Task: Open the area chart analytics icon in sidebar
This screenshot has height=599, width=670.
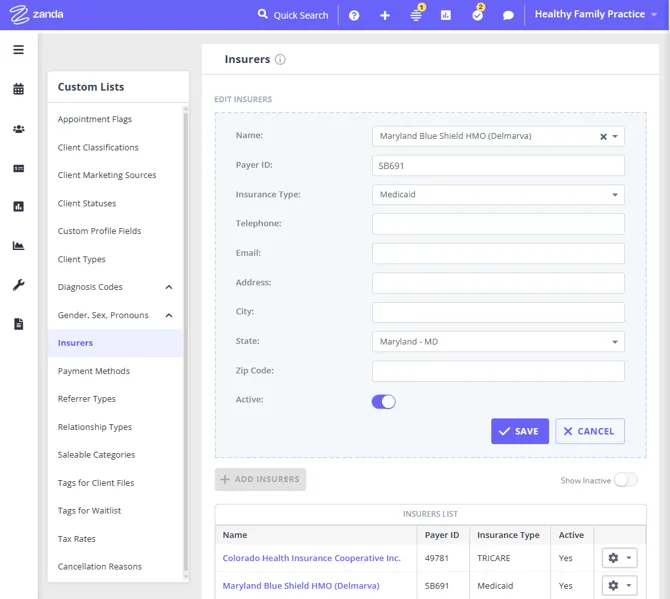Action: pos(18,246)
